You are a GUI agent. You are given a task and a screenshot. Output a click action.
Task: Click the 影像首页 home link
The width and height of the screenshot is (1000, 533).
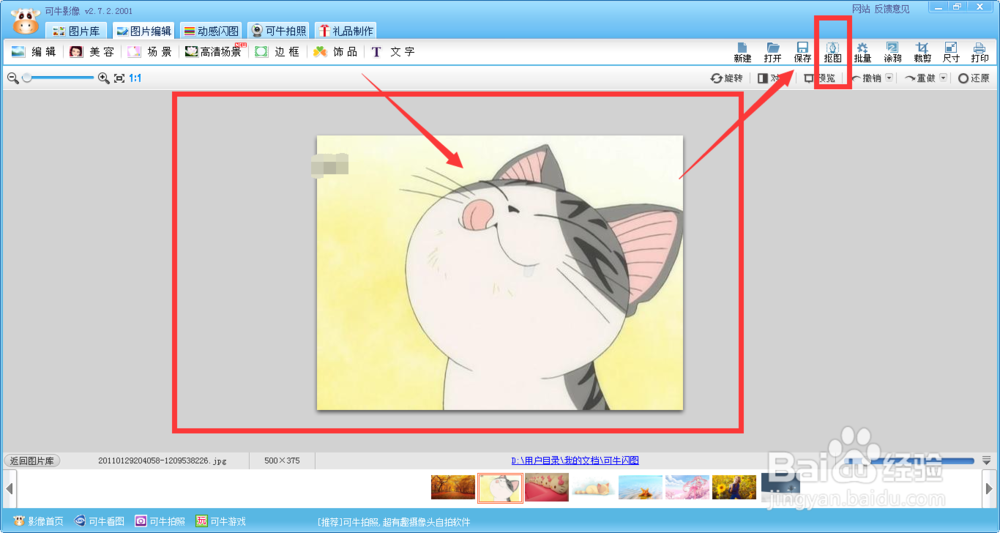tap(38, 522)
